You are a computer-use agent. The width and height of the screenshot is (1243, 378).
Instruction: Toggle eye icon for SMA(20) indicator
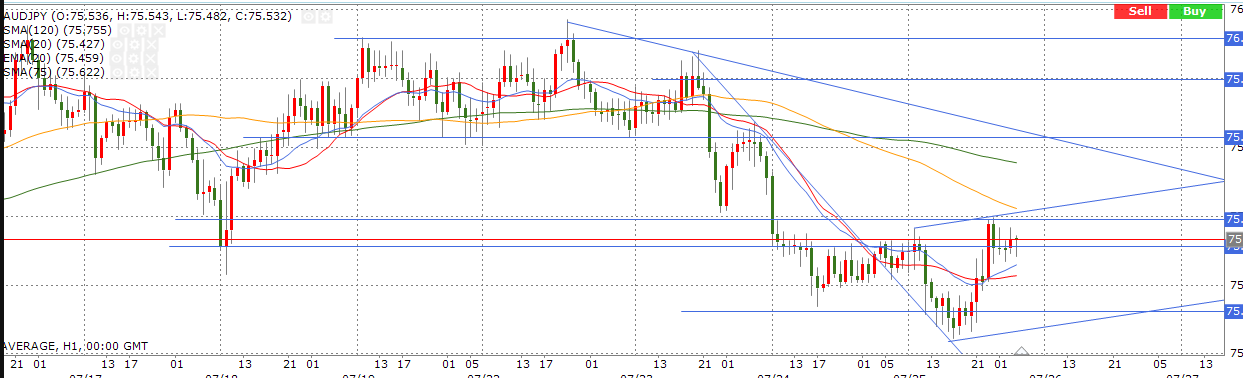[117, 45]
